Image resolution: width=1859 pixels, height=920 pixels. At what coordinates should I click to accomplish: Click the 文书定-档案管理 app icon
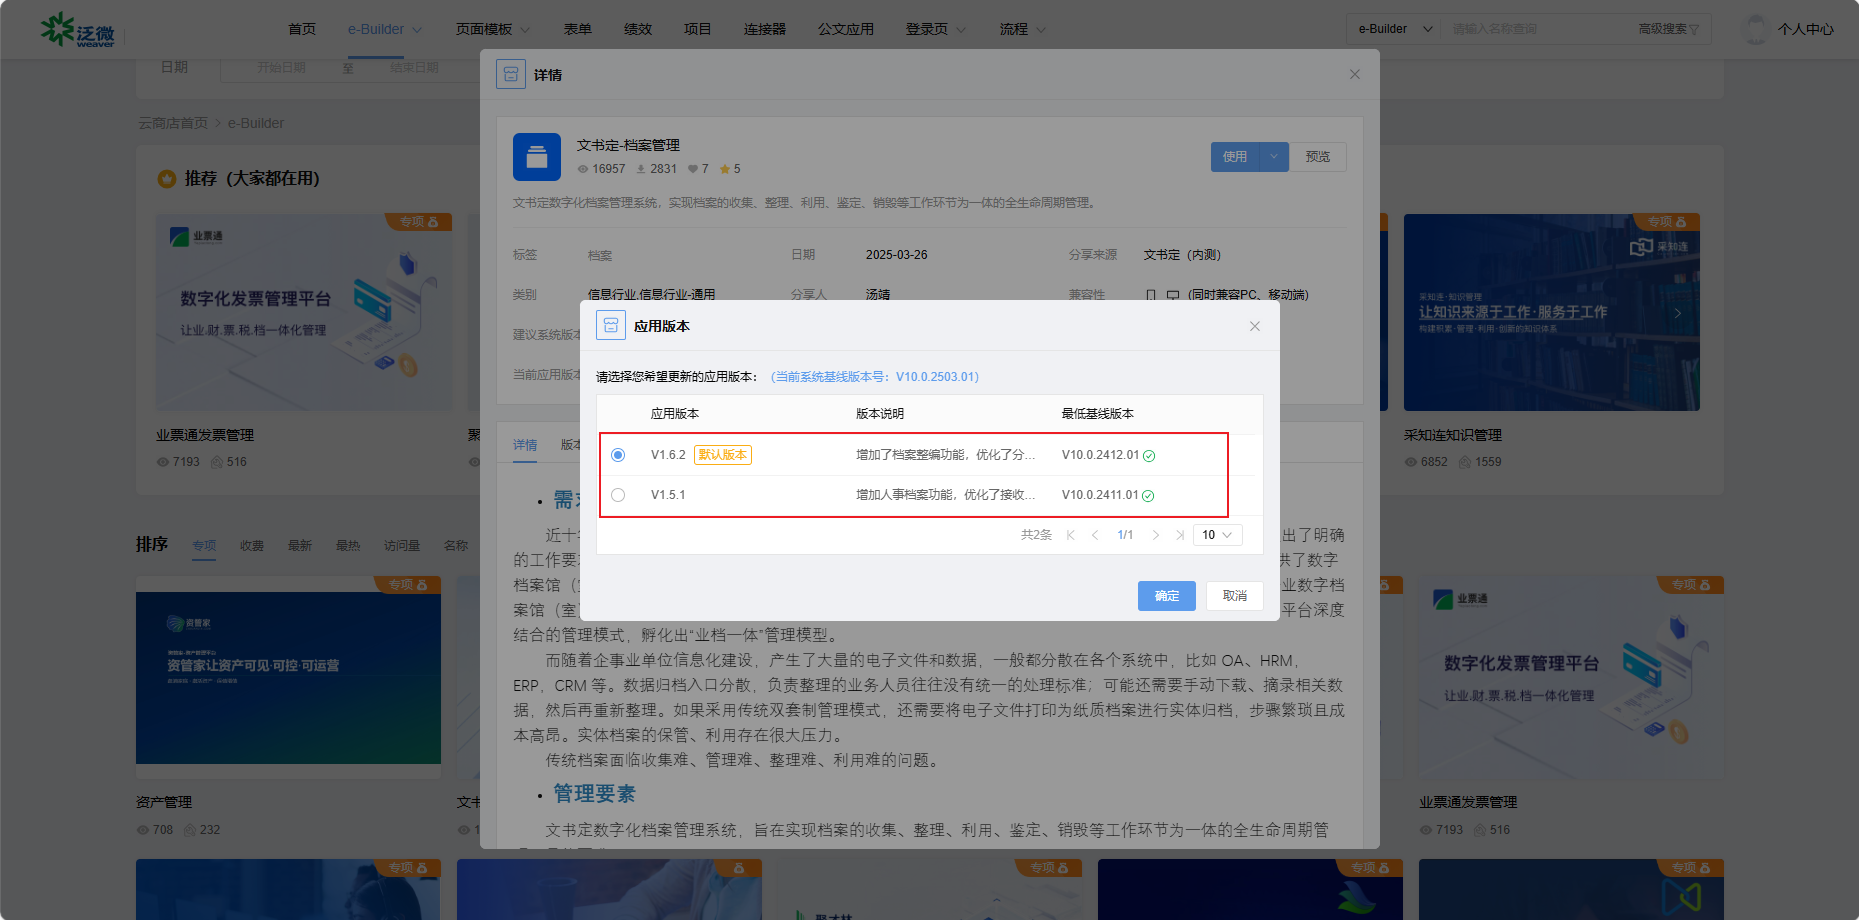pyautogui.click(x=537, y=157)
